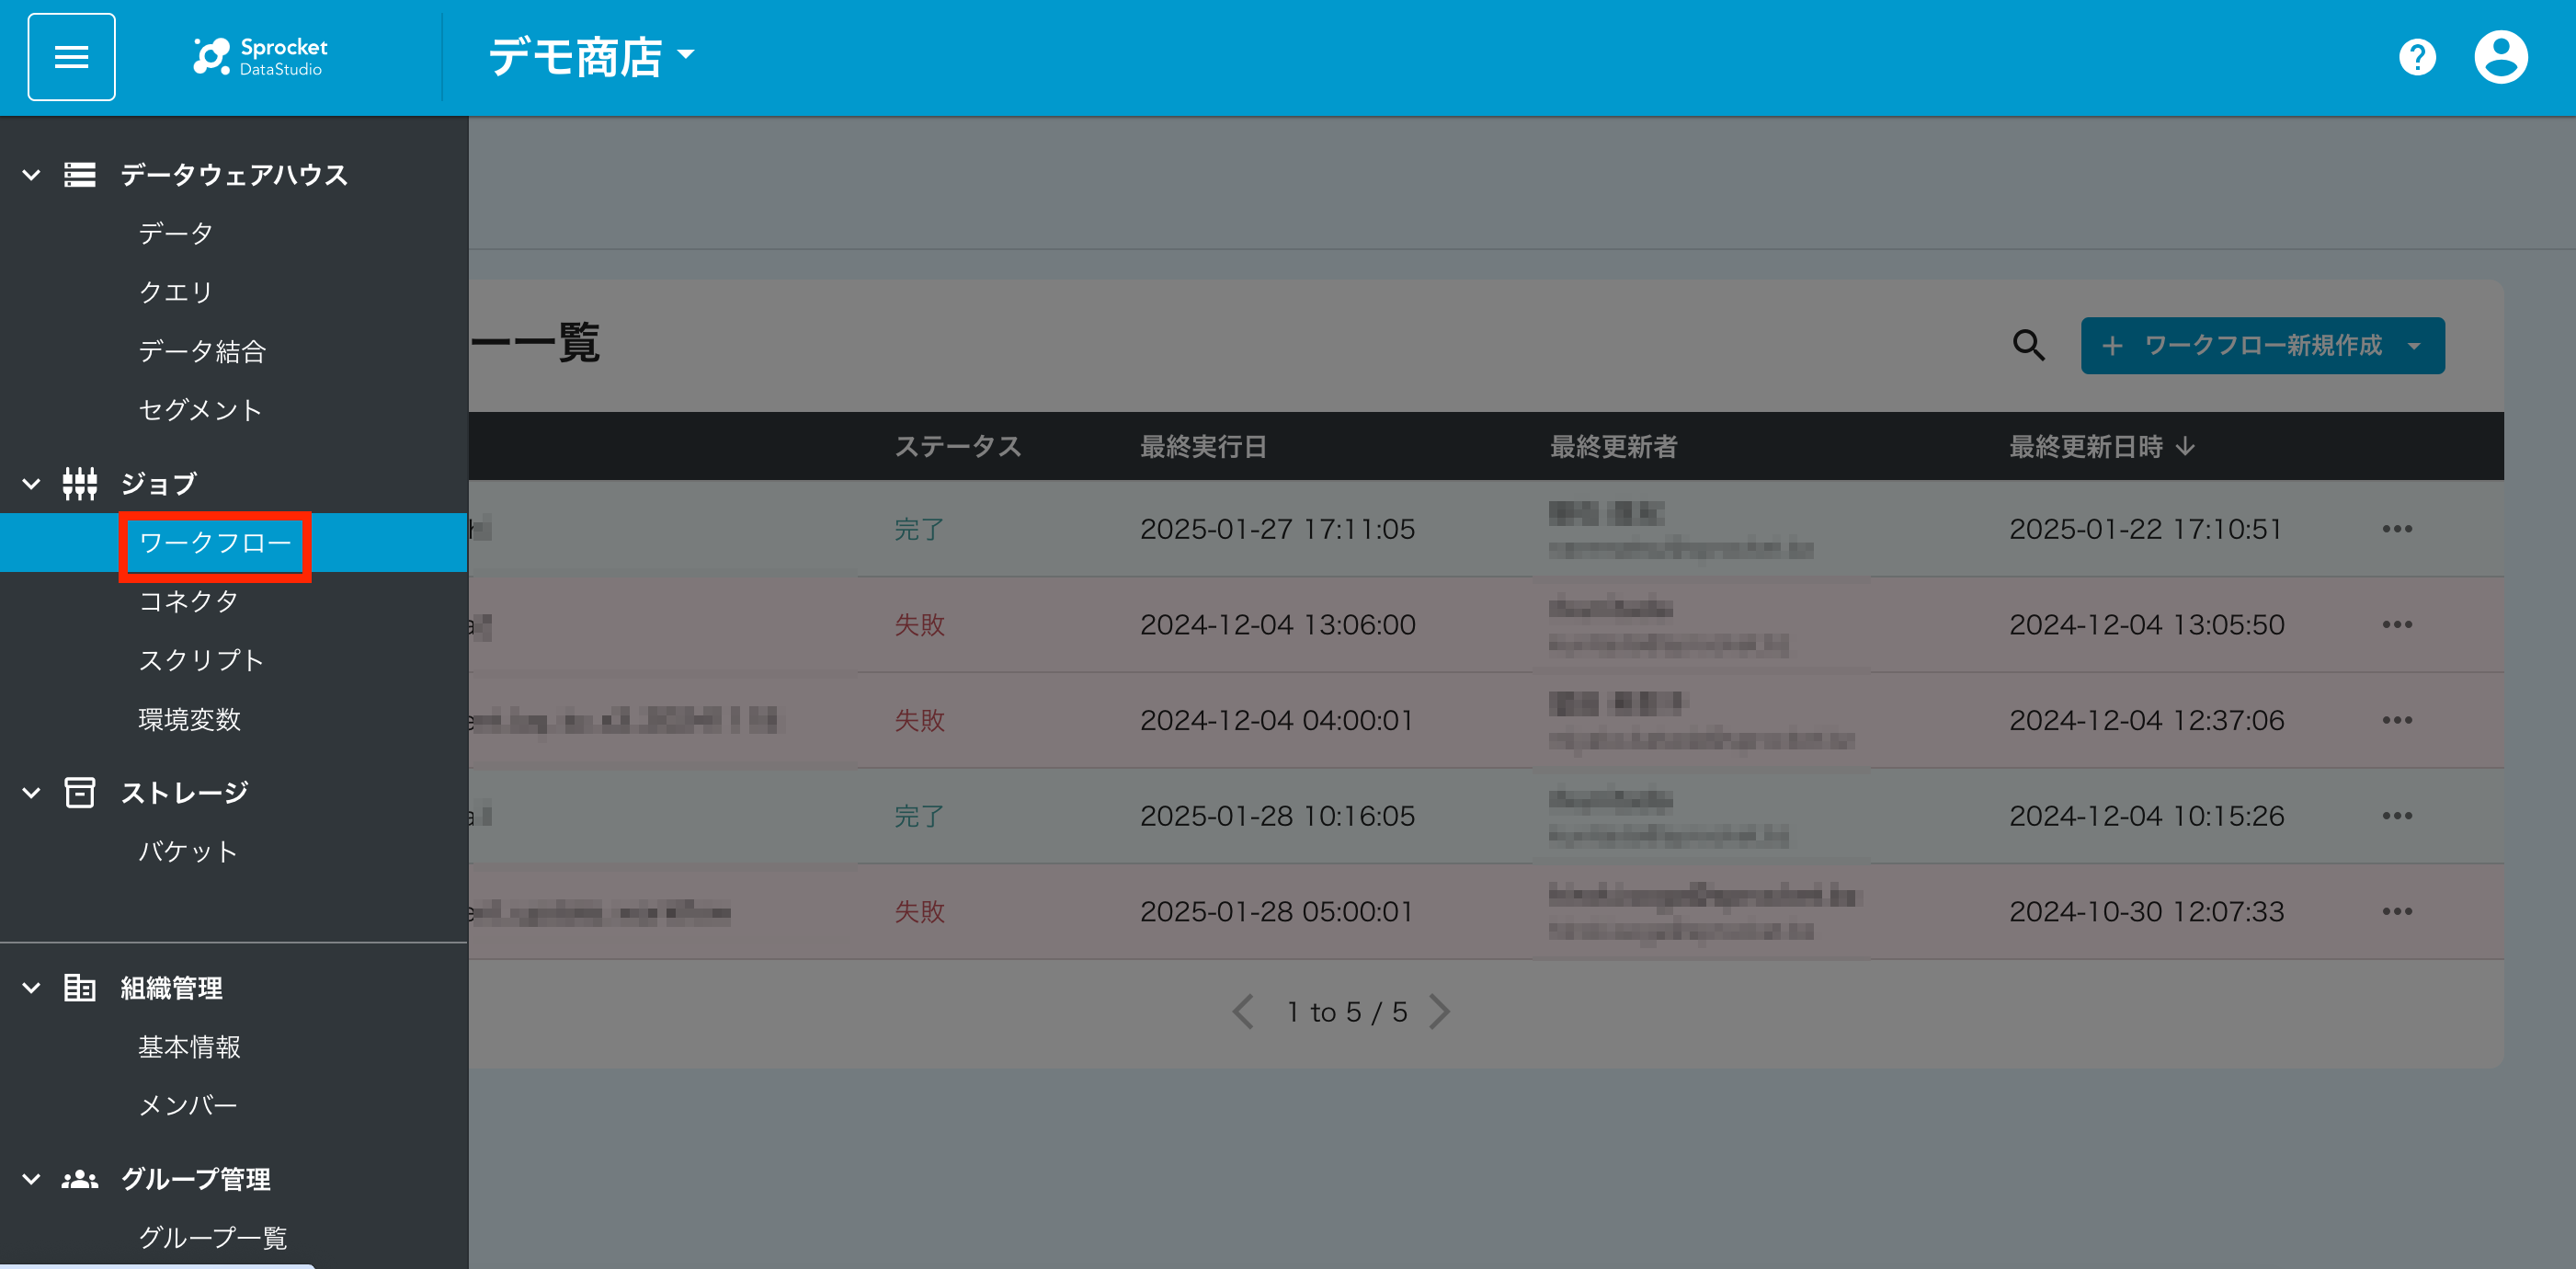Click 失敗 status dated 2025-01-28 05:00:01
The height and width of the screenshot is (1269, 2576).
pos(918,912)
